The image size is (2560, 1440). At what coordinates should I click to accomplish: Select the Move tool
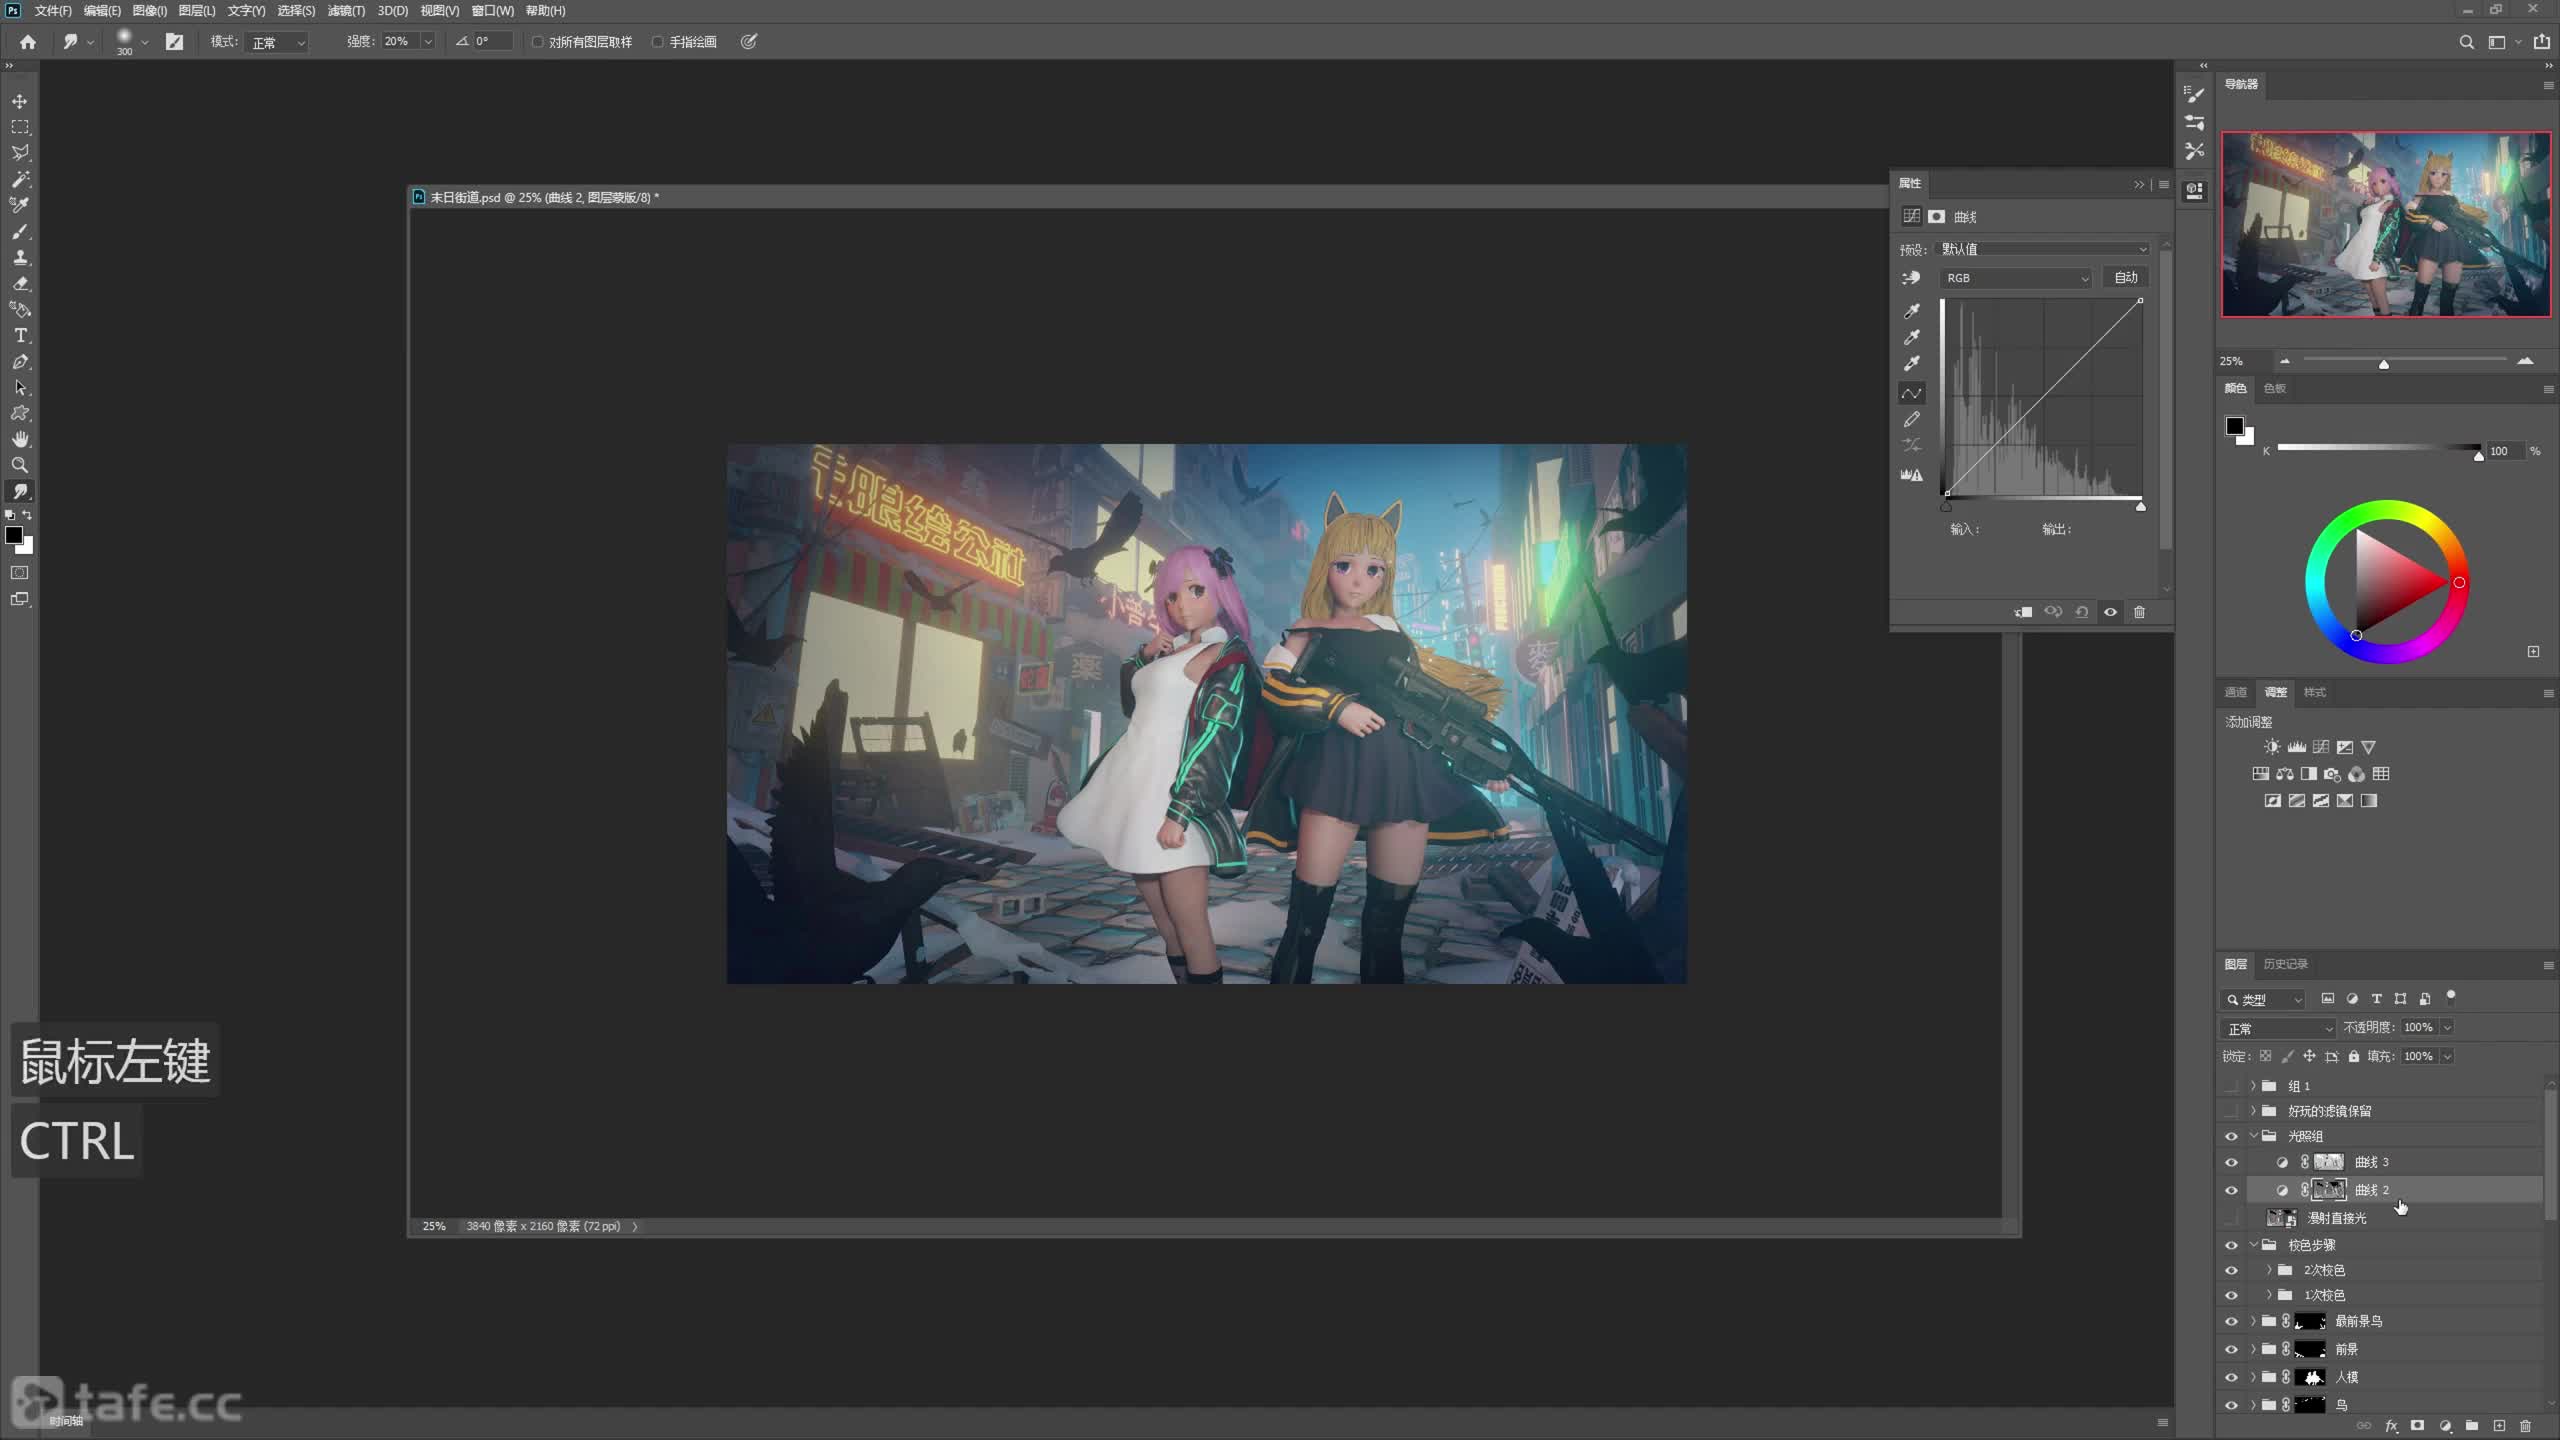tap(20, 101)
